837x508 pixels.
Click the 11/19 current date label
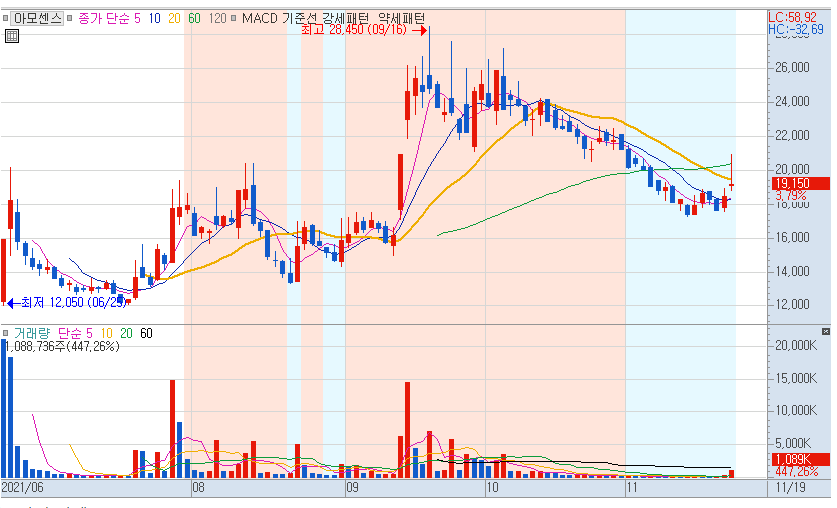click(791, 487)
